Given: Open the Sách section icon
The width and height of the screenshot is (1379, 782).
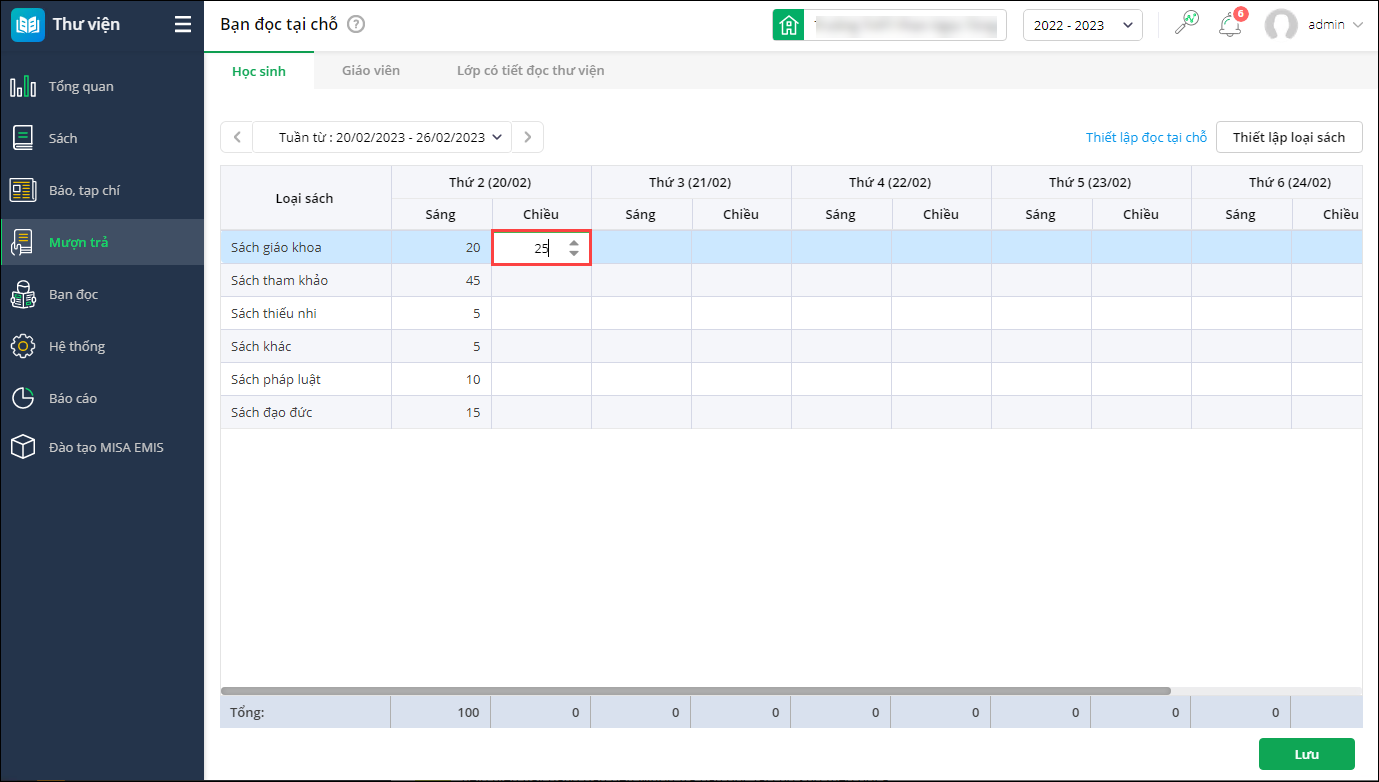Looking at the screenshot, I should pyautogui.click(x=23, y=138).
